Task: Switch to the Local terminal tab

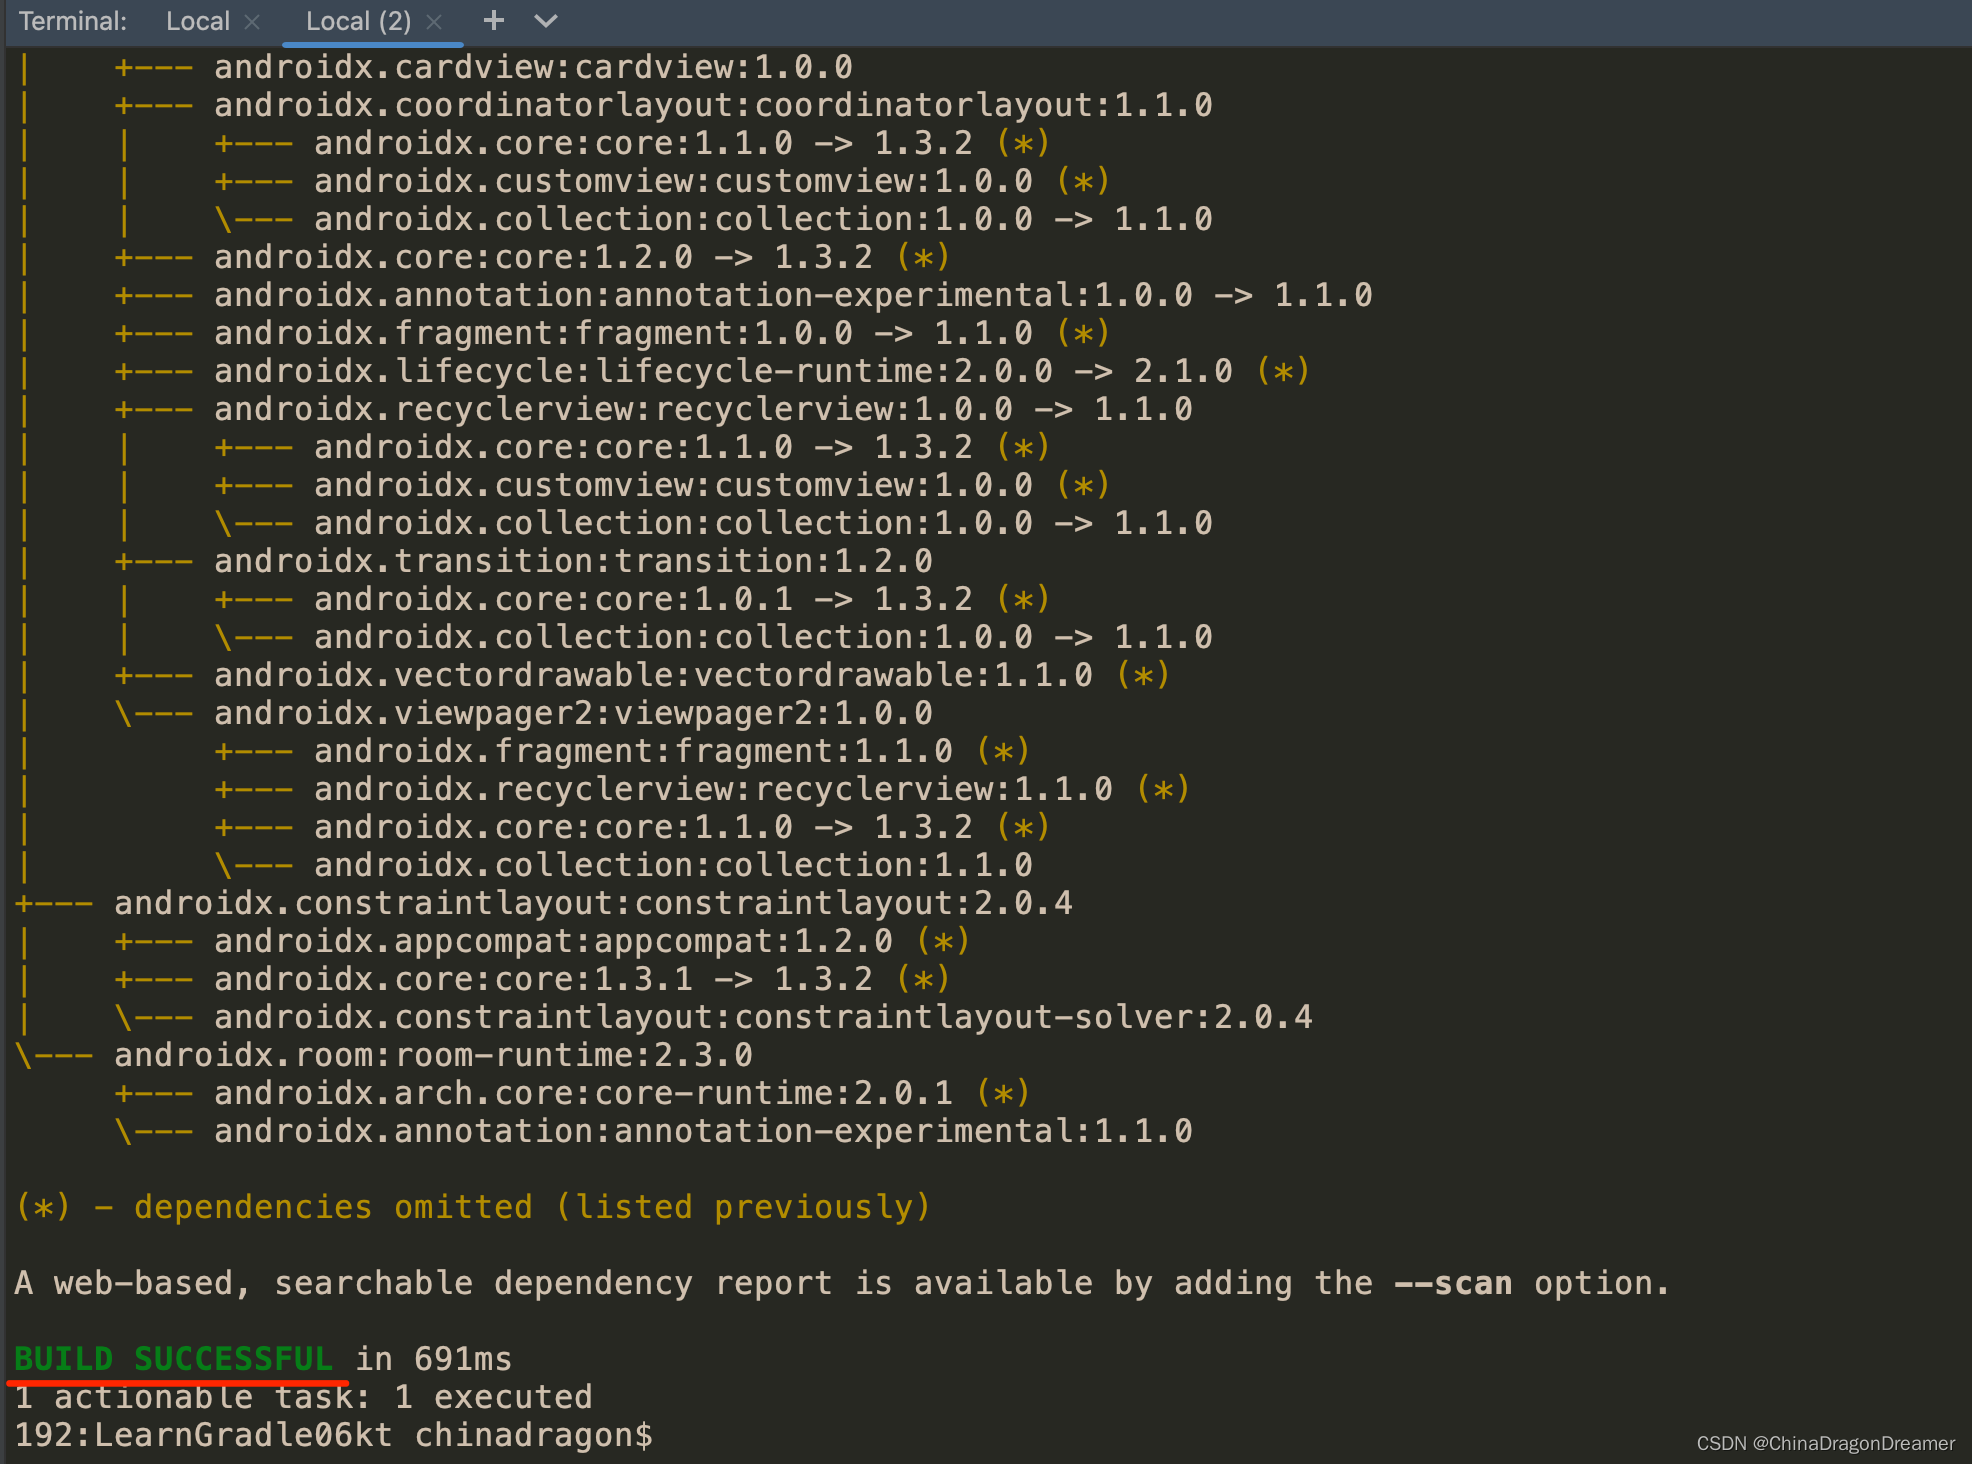Action: coord(198,21)
